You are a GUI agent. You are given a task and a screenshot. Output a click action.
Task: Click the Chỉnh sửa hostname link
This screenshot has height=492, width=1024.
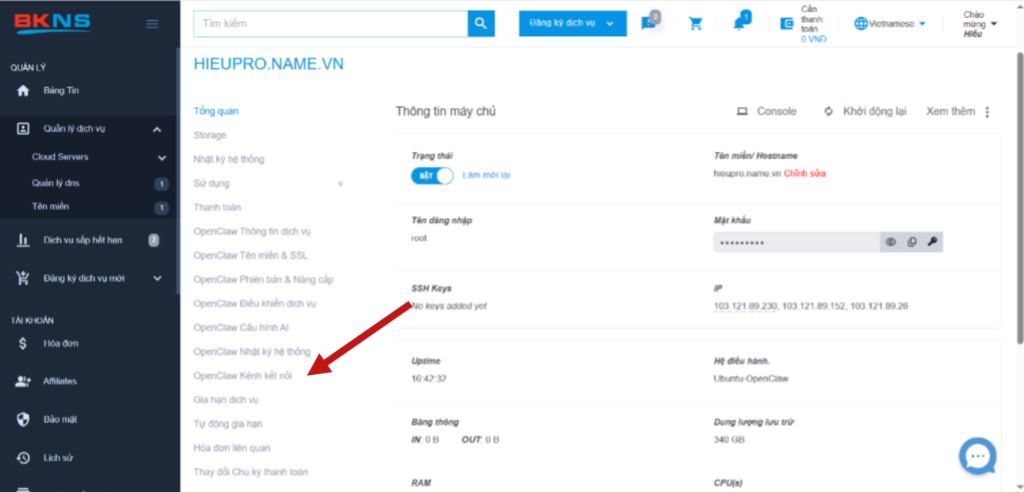(804, 174)
